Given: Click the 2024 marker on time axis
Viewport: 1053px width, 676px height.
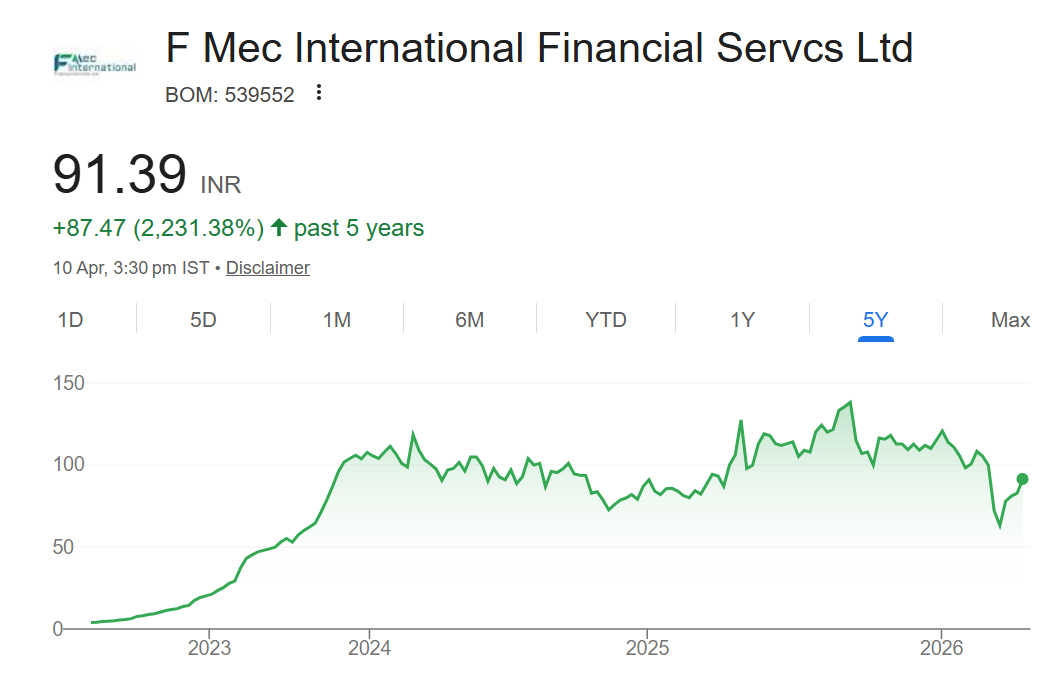Looking at the screenshot, I should (x=369, y=648).
